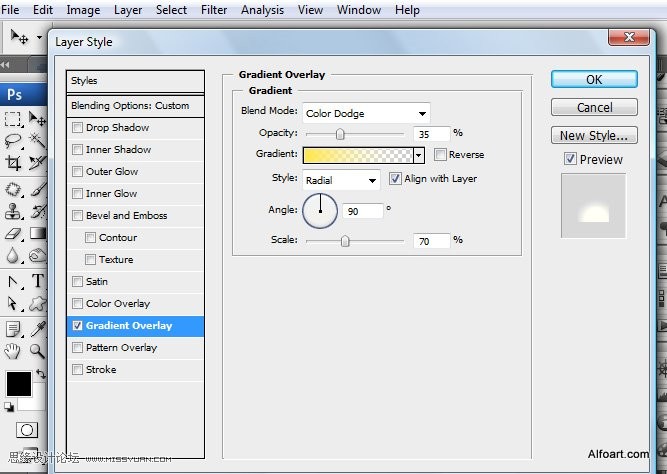Expand the gradient picker arrow
Image resolution: width=667 pixels, height=474 pixels.
(419, 155)
